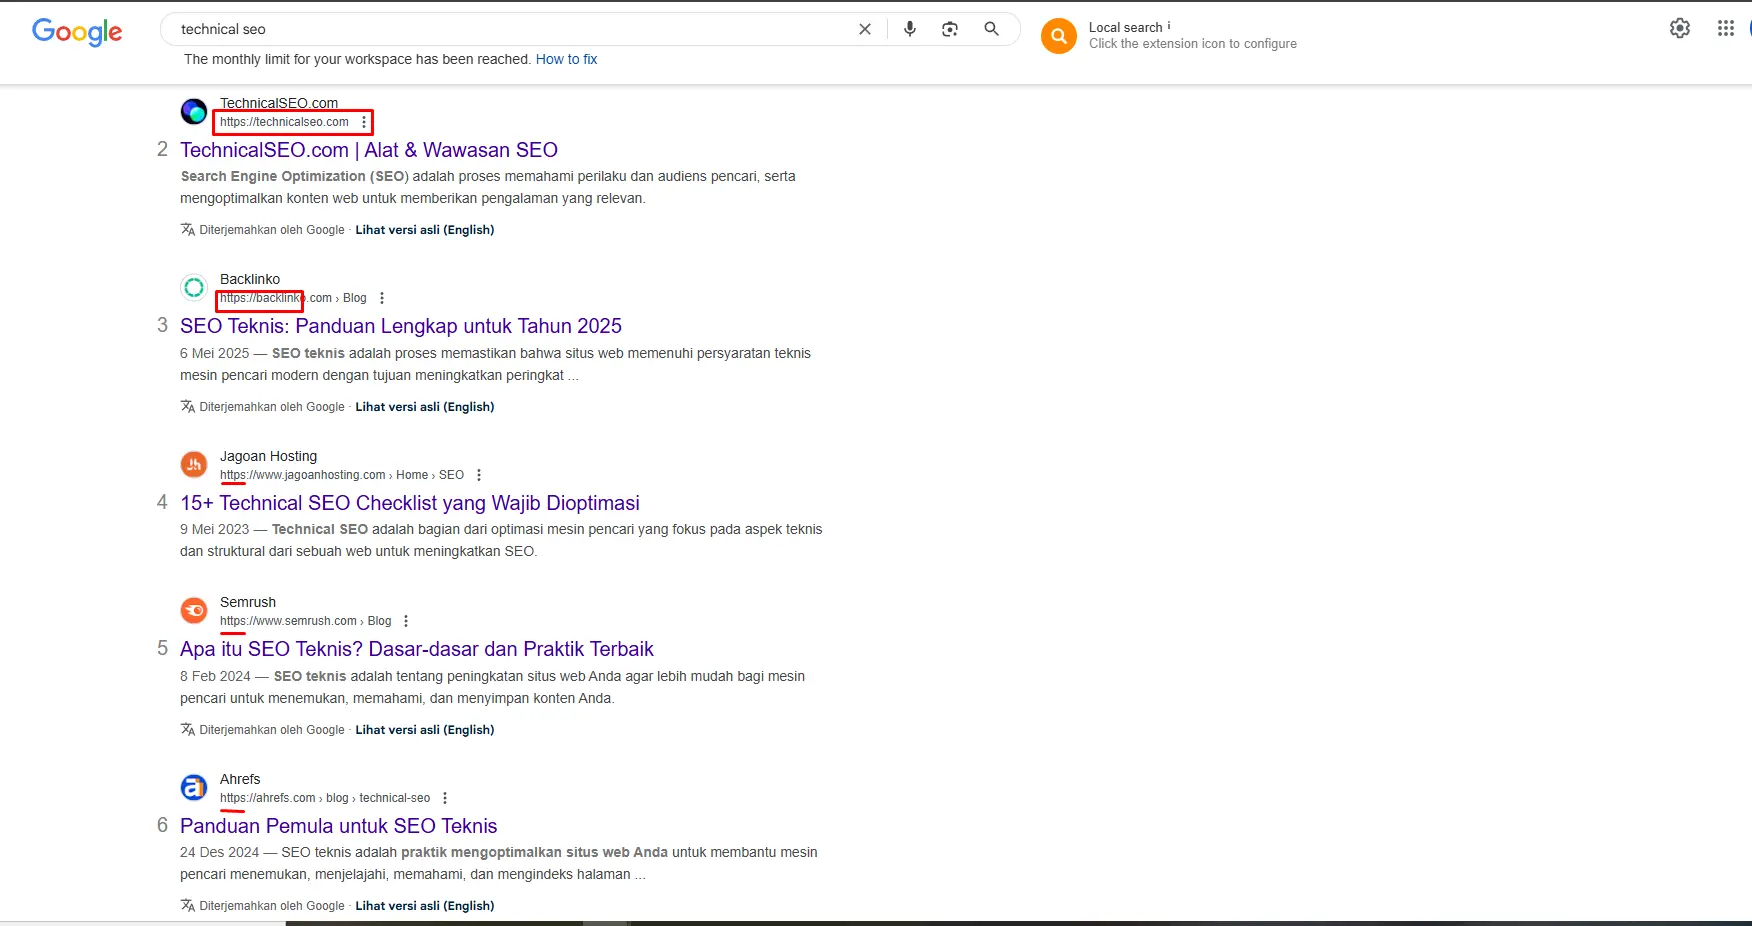Click the orange Local search extension icon

pyautogui.click(x=1058, y=36)
